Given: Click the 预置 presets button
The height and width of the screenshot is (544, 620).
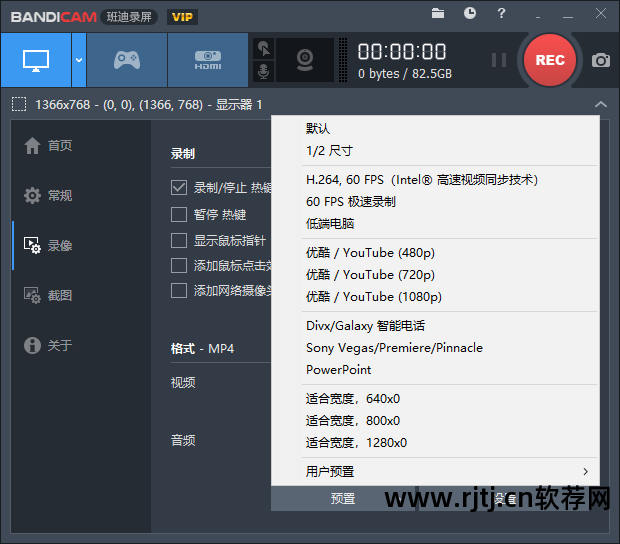Looking at the screenshot, I should (x=343, y=499).
